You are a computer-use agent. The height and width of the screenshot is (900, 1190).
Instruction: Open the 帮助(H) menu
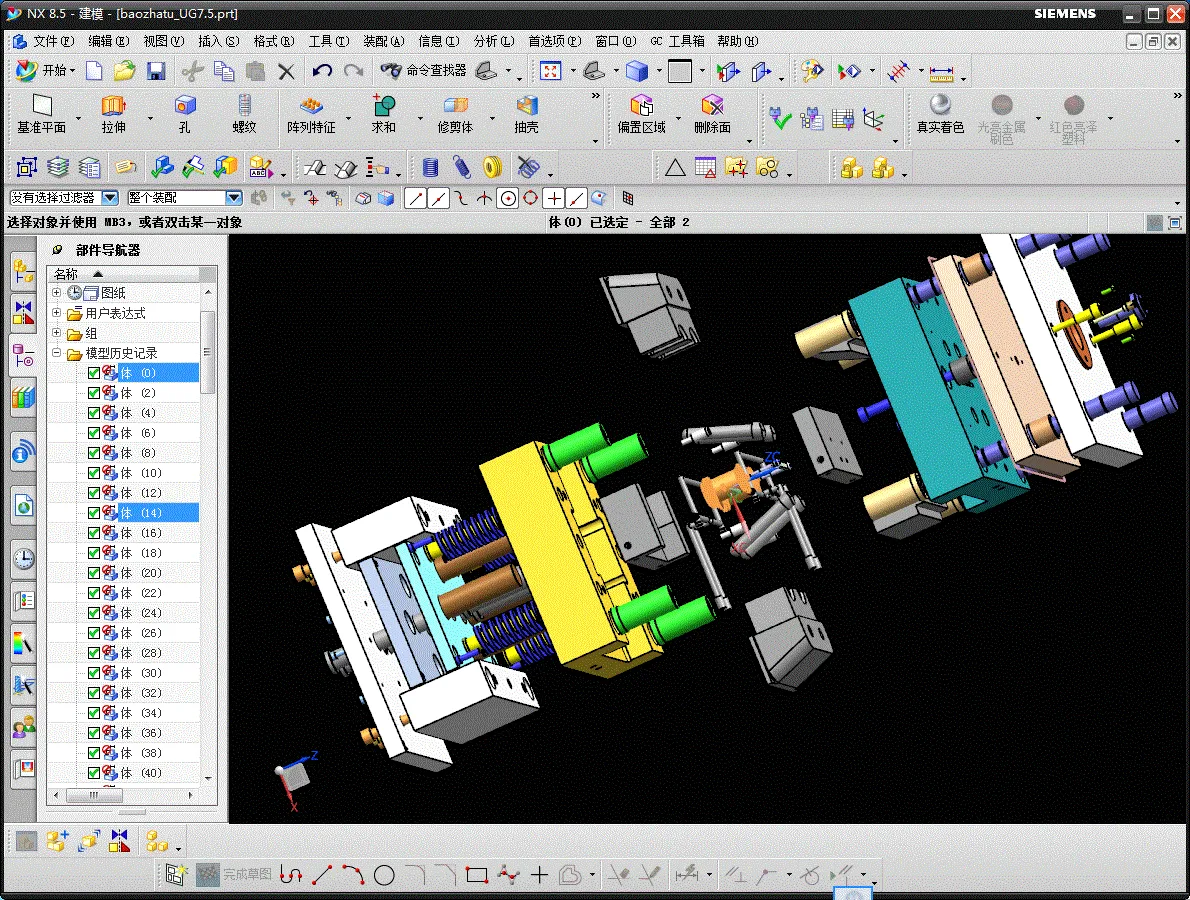tap(738, 41)
